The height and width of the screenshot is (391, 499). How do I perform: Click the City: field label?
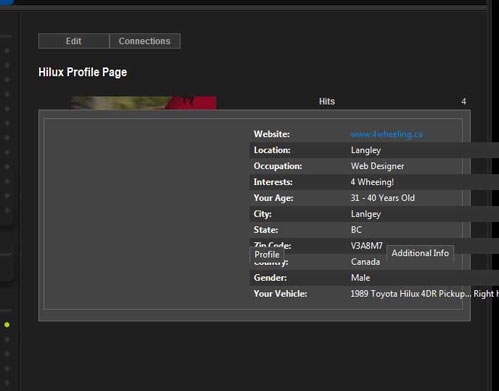click(262, 214)
